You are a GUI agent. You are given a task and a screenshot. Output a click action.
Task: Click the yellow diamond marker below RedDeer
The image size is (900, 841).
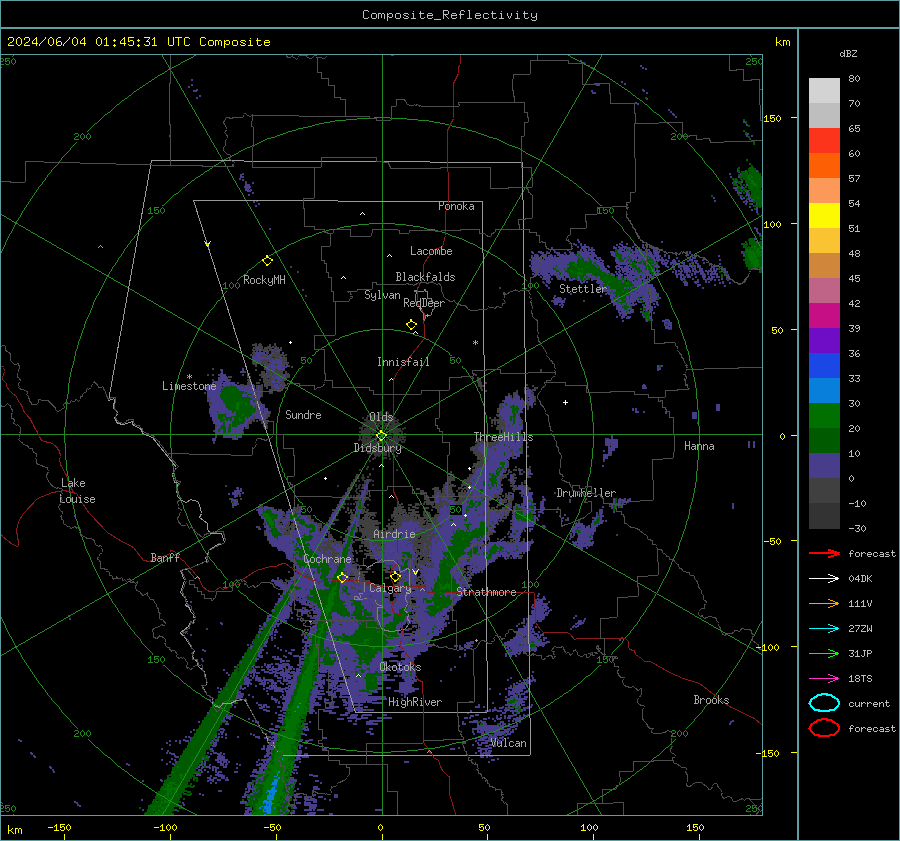412,325
